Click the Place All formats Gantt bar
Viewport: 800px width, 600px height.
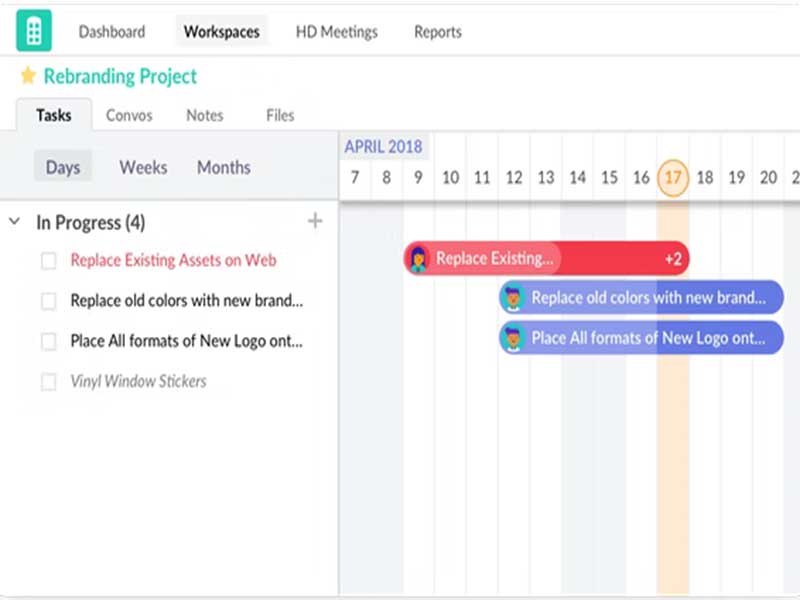tap(641, 338)
